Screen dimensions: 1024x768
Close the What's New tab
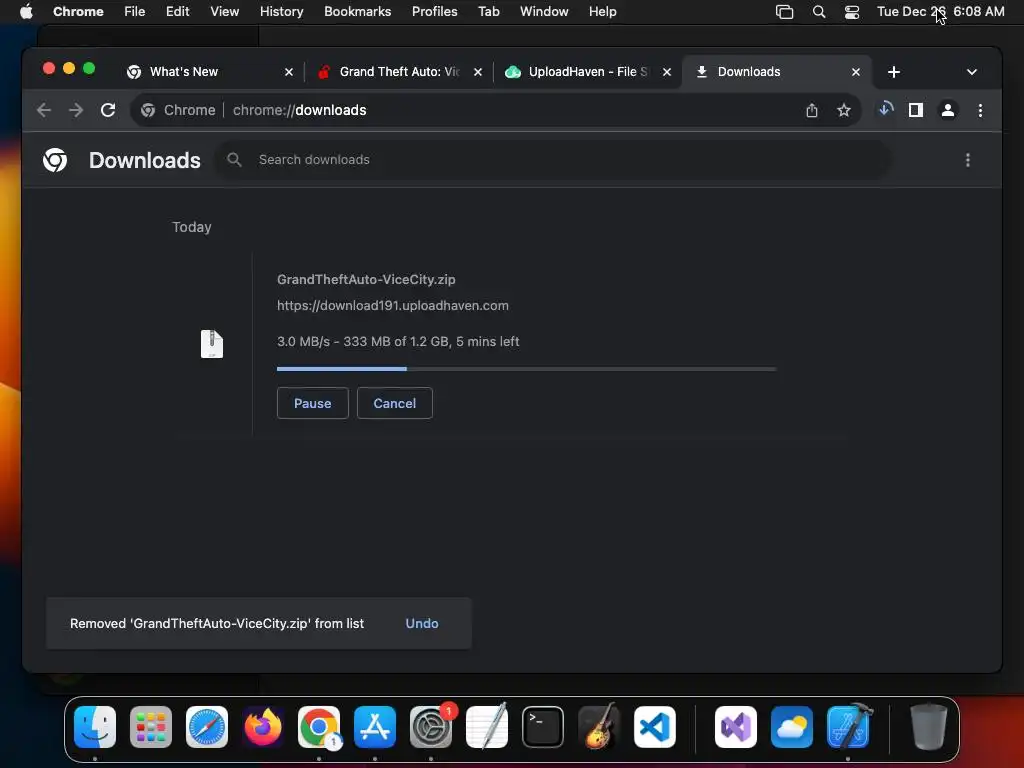[289, 72]
